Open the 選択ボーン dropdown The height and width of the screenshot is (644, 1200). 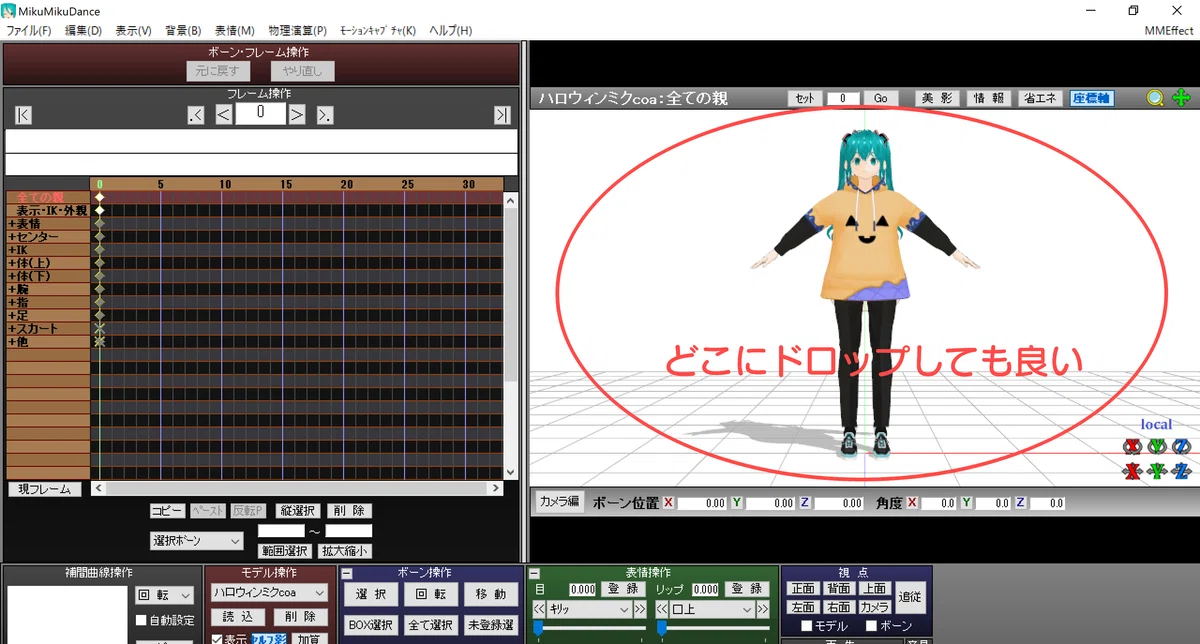196,540
